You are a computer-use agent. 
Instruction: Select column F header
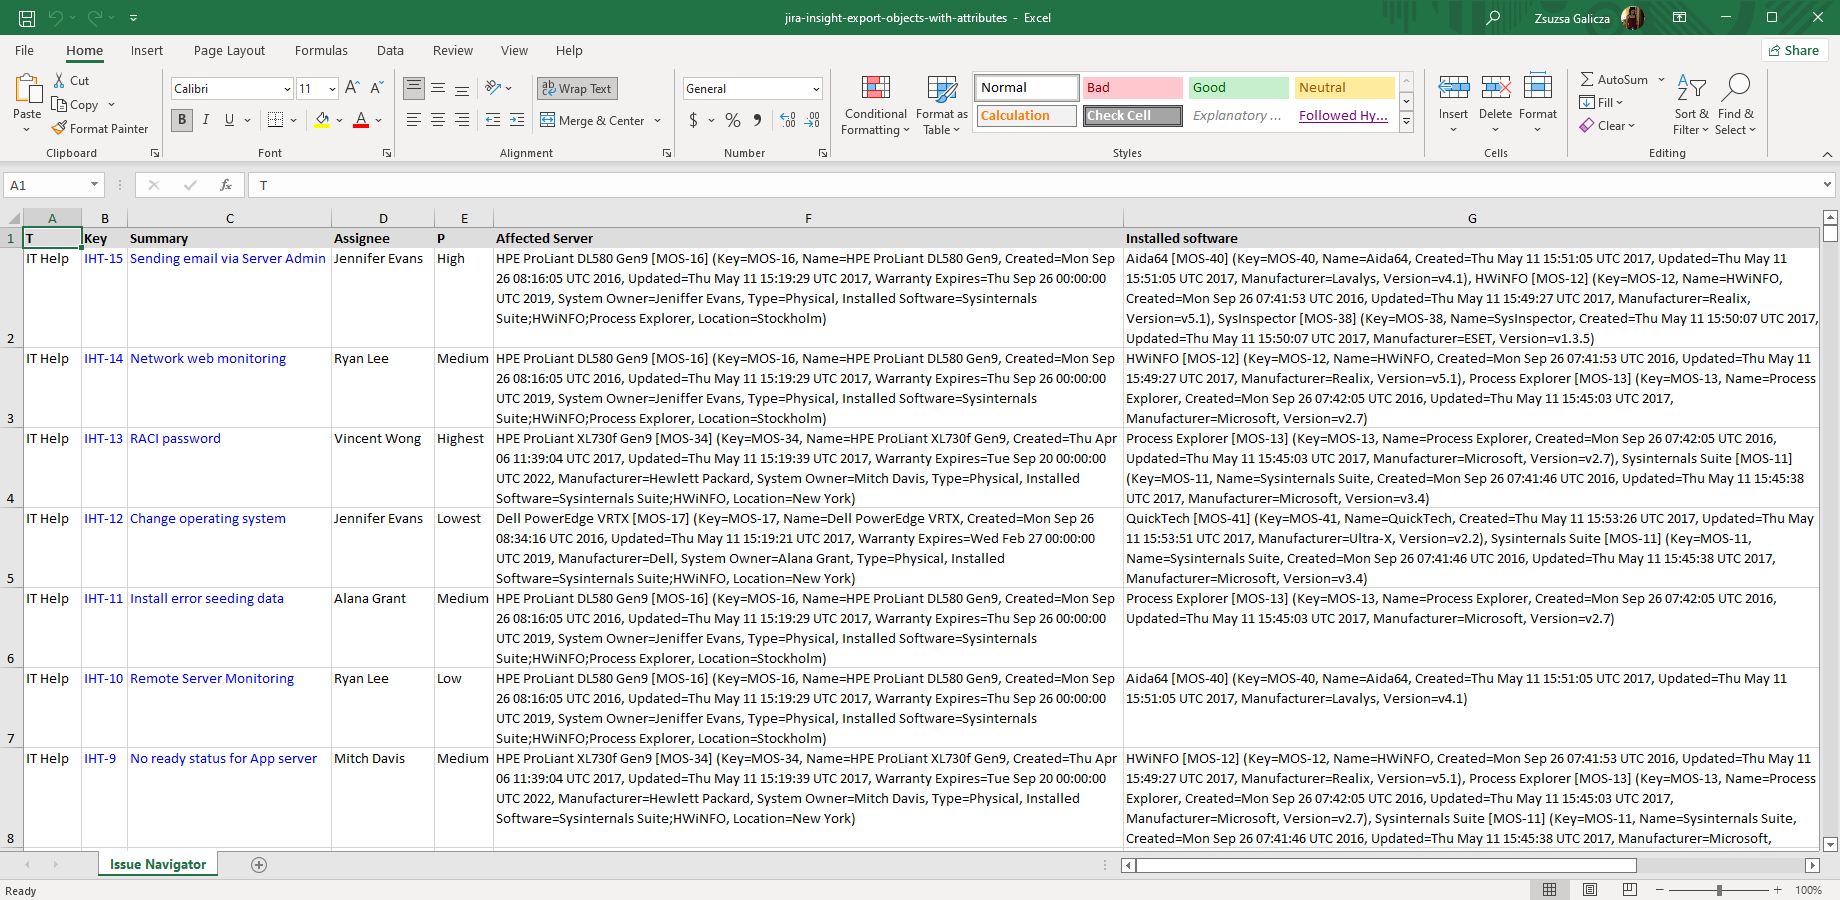tap(808, 218)
